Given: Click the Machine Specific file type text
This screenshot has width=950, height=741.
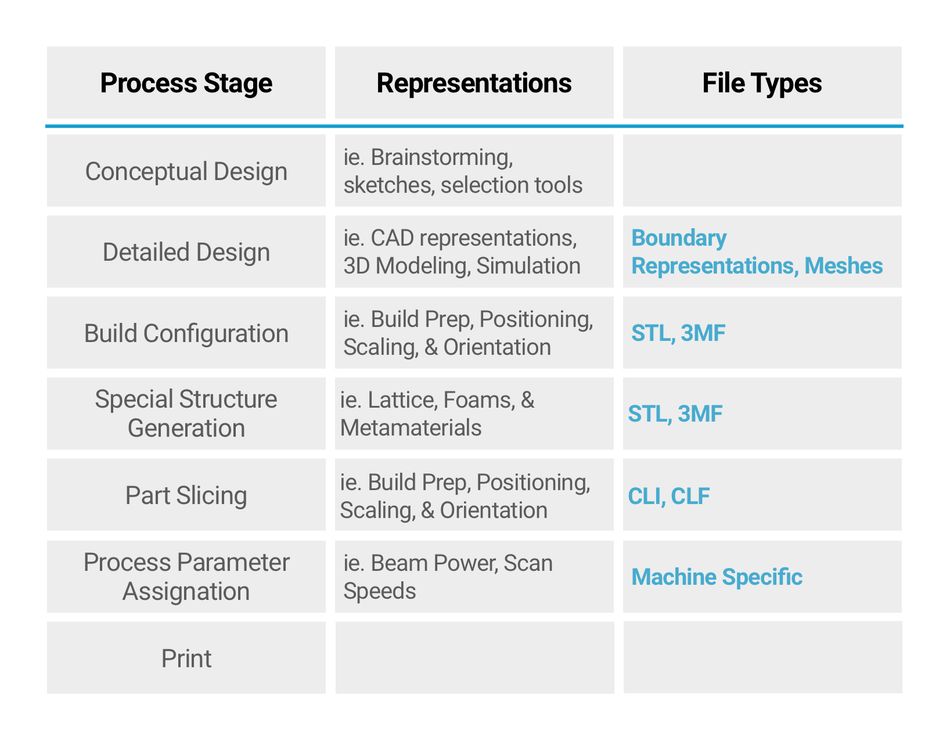Looking at the screenshot, I should pos(717,577).
